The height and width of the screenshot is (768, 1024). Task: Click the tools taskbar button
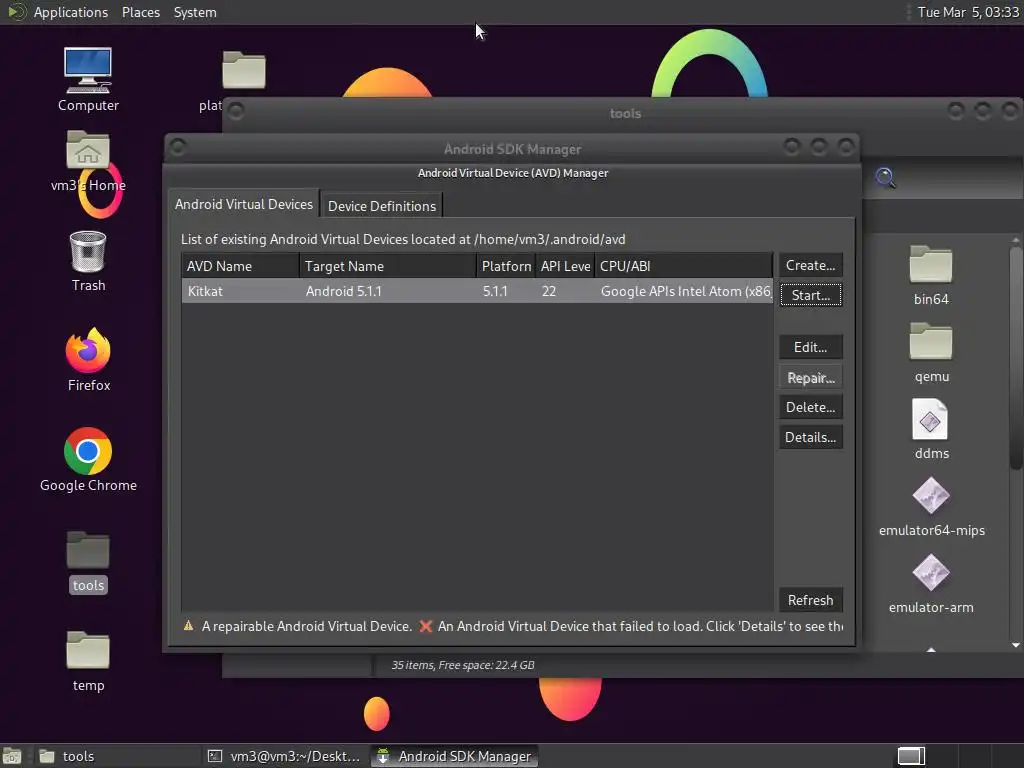116,756
